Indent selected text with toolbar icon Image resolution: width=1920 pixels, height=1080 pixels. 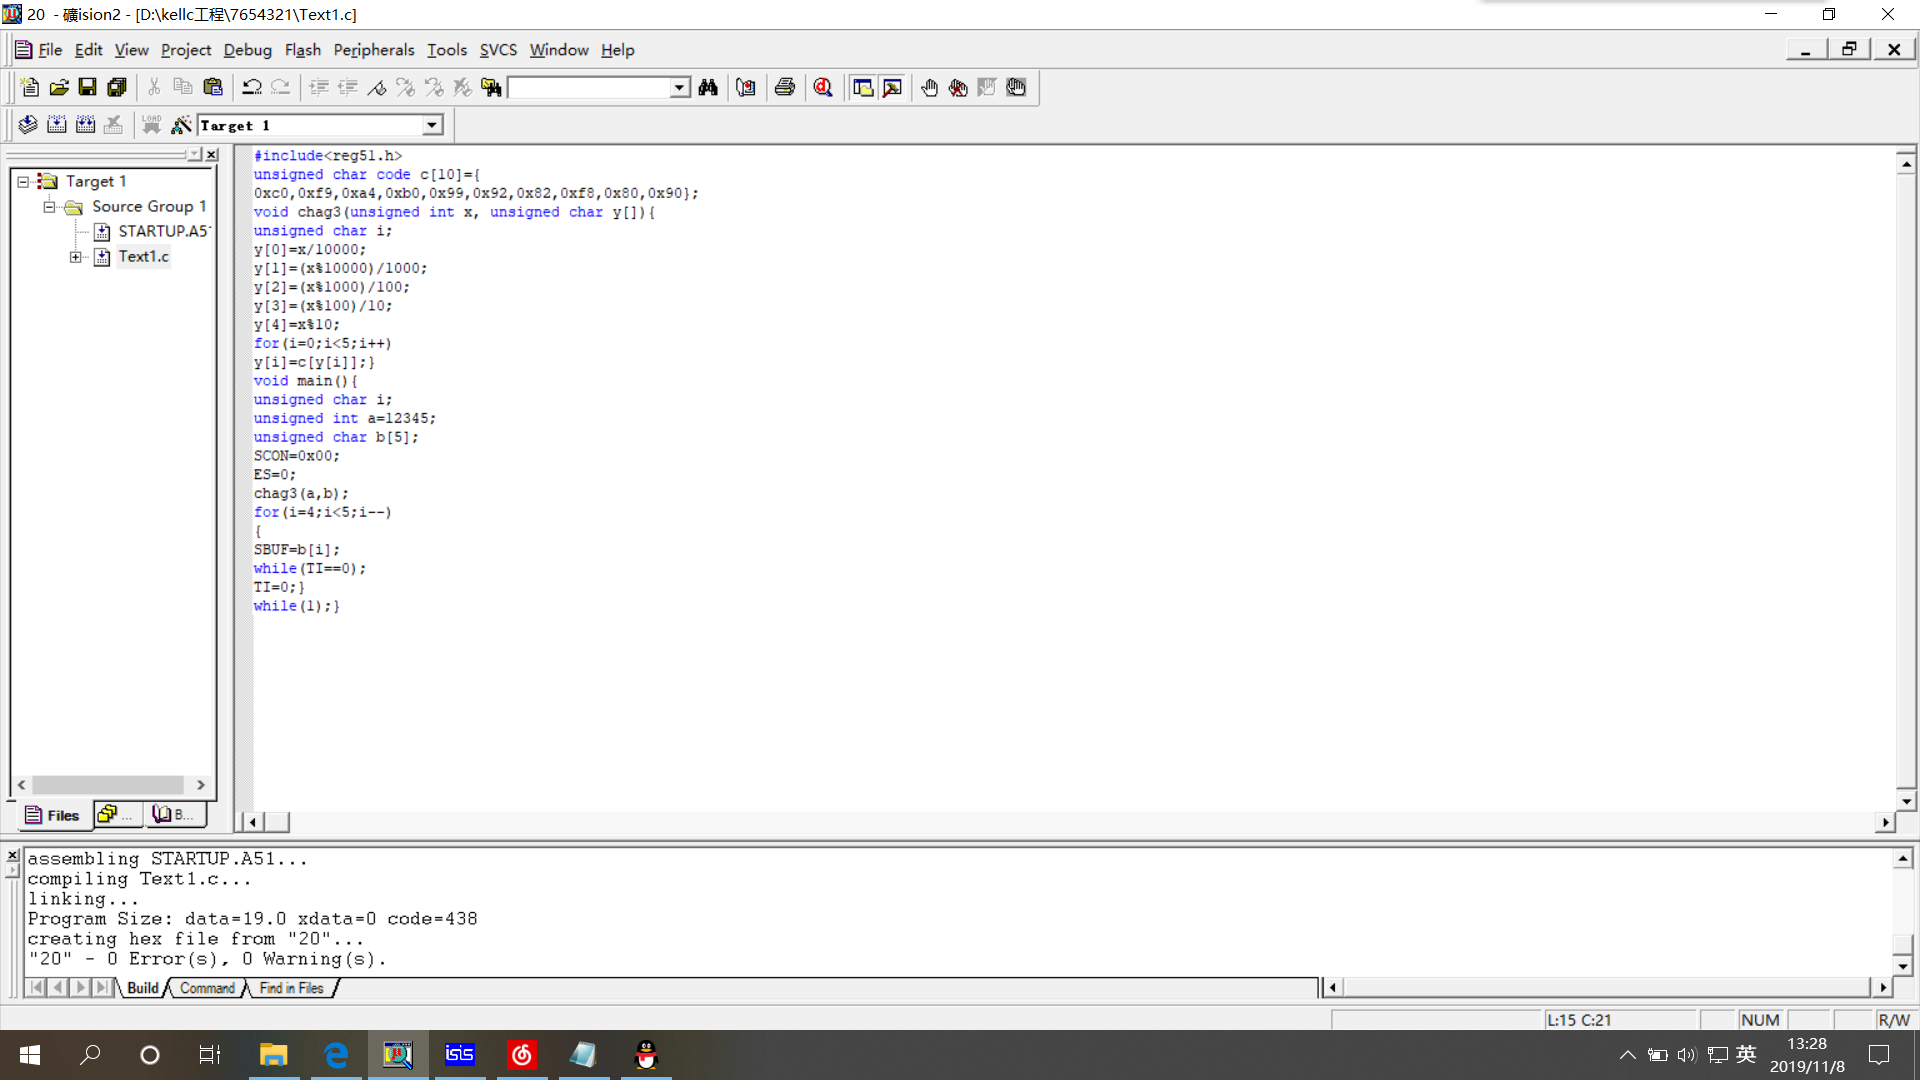coord(319,88)
